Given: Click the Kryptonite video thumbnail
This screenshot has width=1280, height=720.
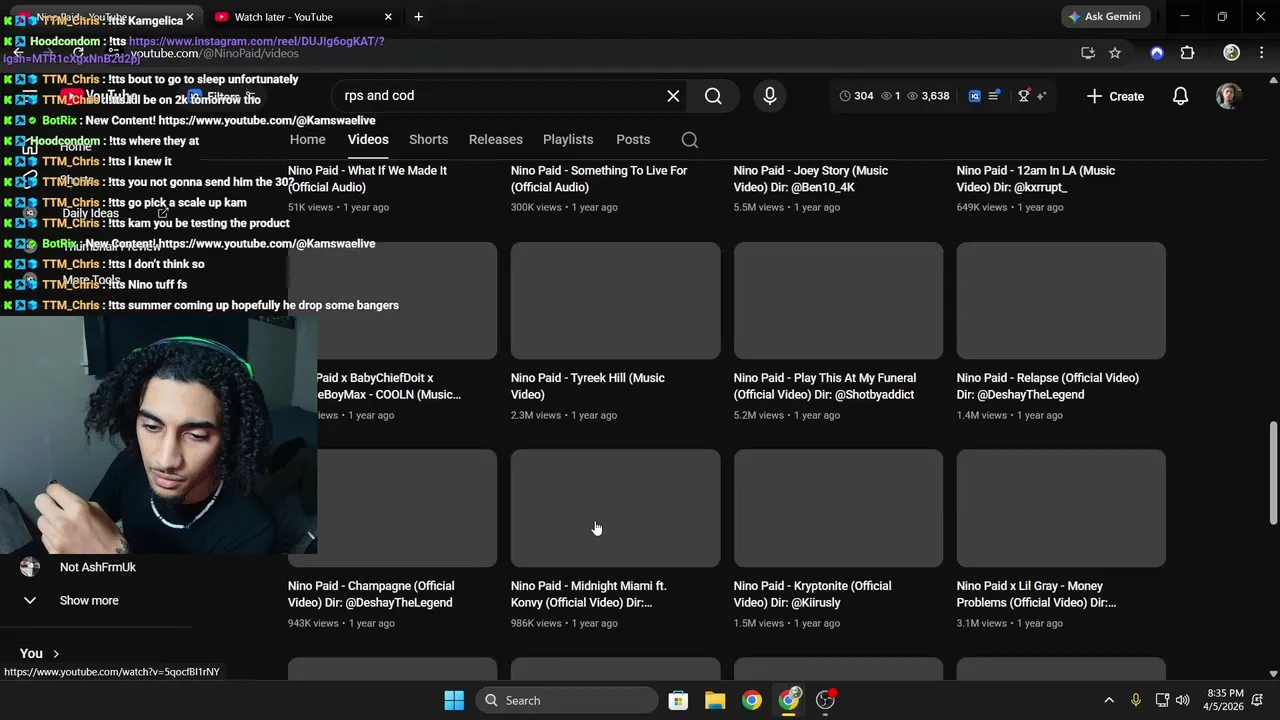Looking at the screenshot, I should point(838,508).
